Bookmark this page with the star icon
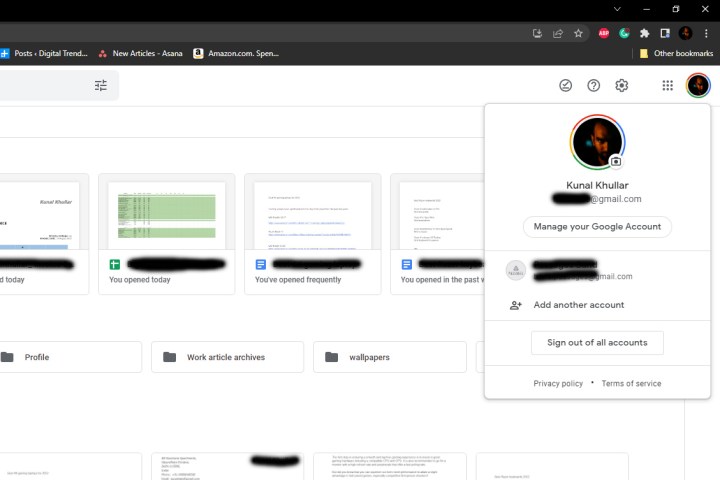The image size is (720, 480). tap(578, 33)
